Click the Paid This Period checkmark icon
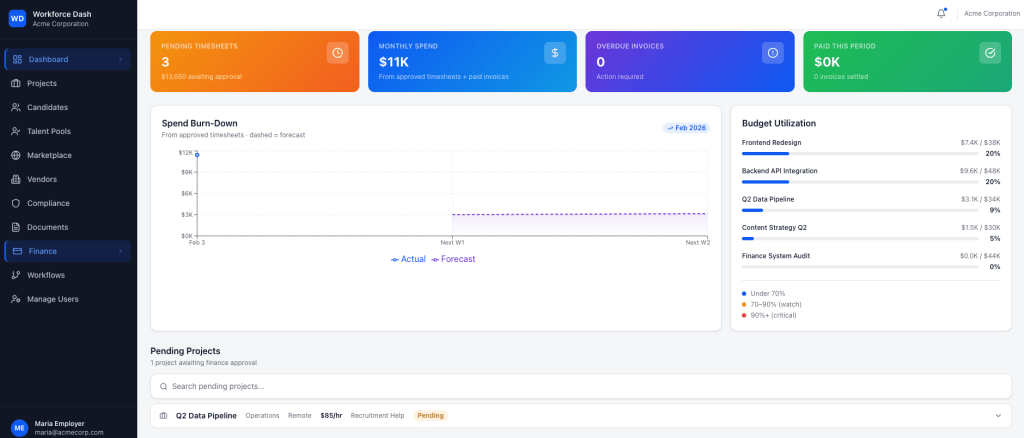 989,53
